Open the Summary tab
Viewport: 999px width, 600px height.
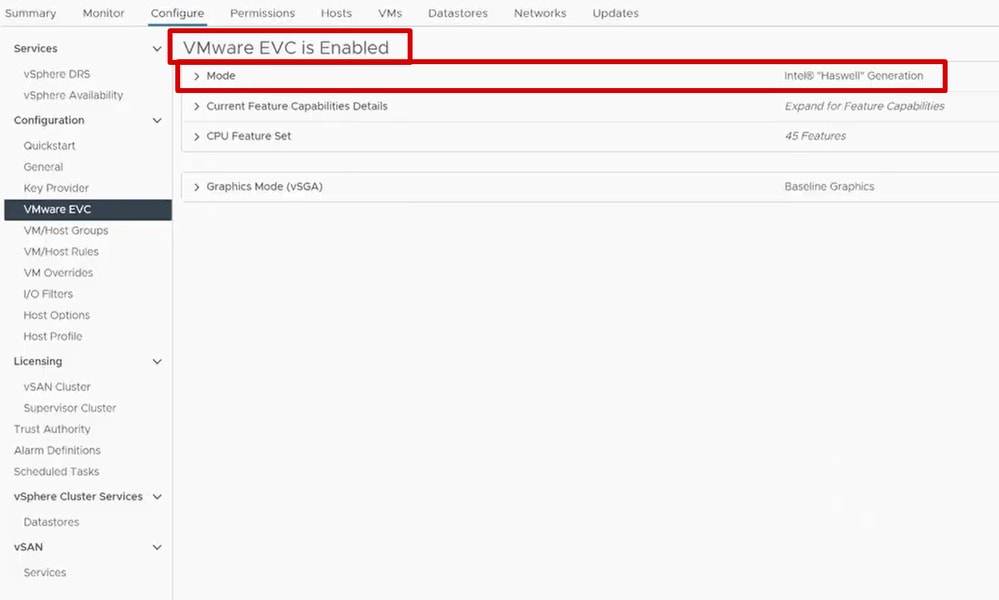point(30,13)
